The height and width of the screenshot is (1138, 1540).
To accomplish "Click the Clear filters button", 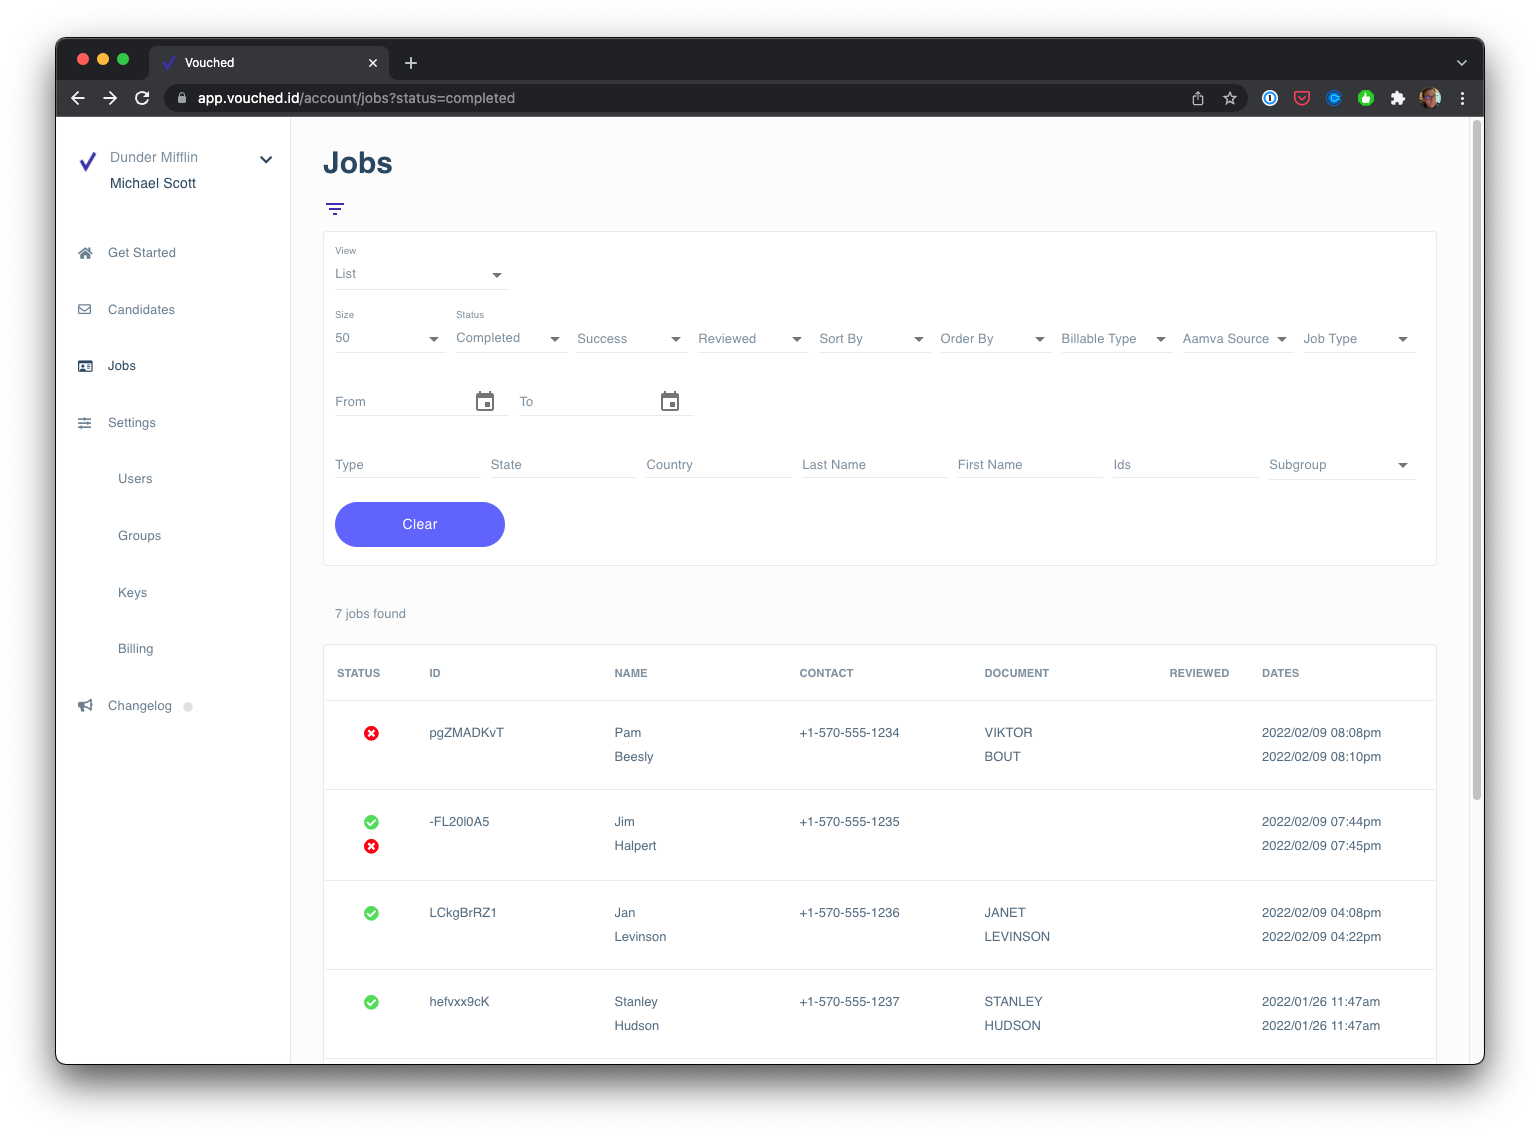I will pos(420,524).
